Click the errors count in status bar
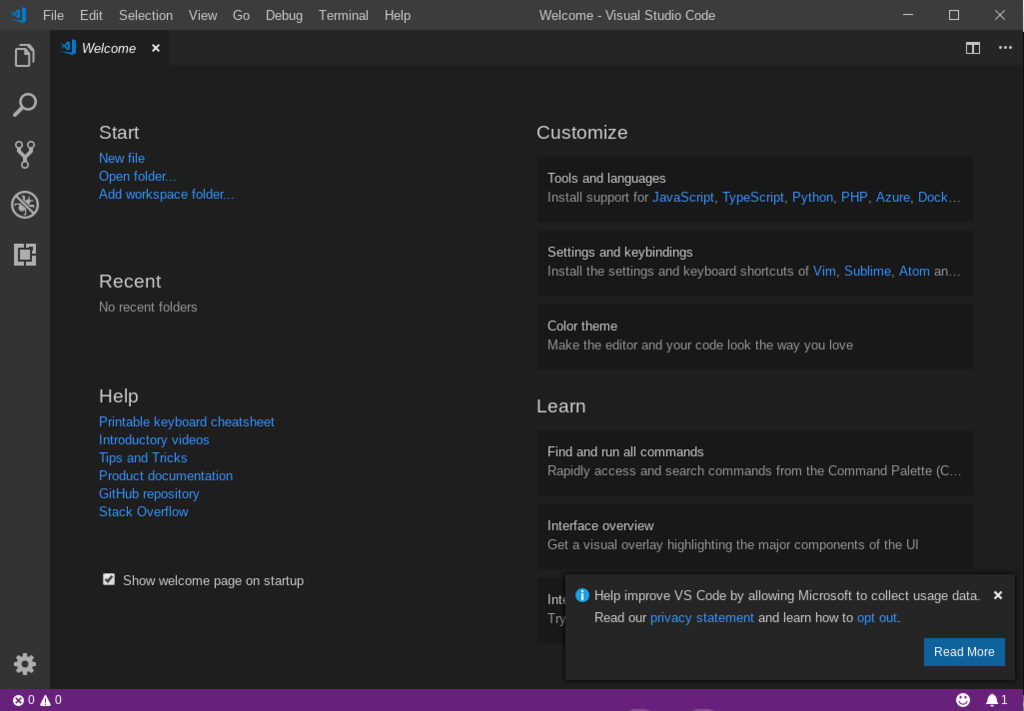This screenshot has height=711, width=1024. point(24,700)
